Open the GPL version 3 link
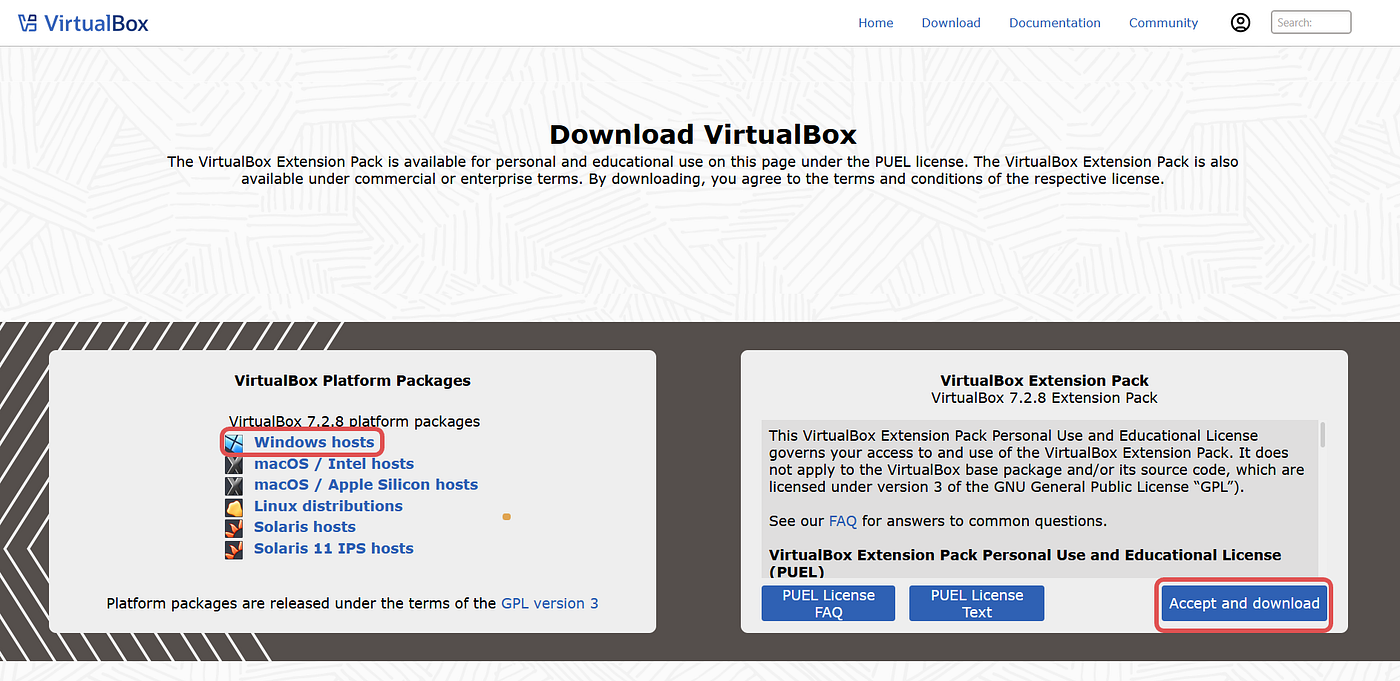The height and width of the screenshot is (681, 1400). pos(550,603)
